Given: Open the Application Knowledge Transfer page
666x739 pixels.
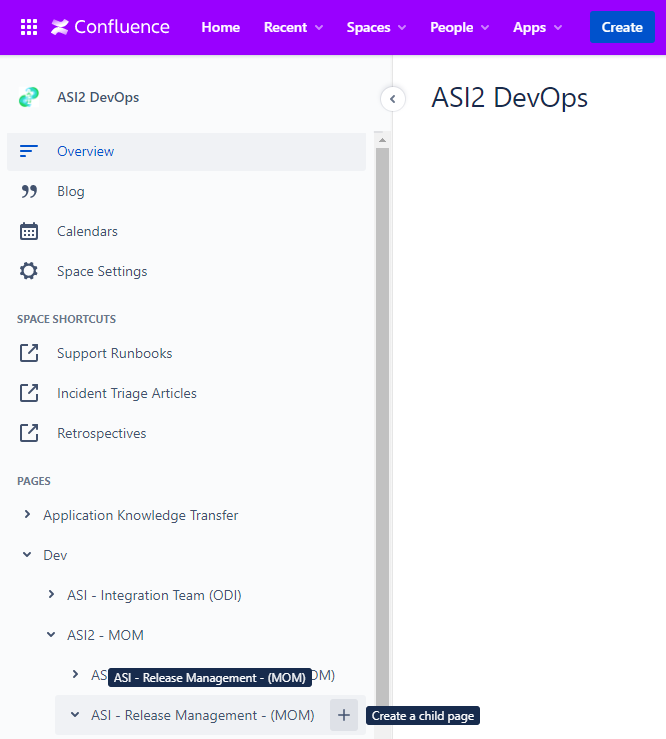Looking at the screenshot, I should 140,515.
